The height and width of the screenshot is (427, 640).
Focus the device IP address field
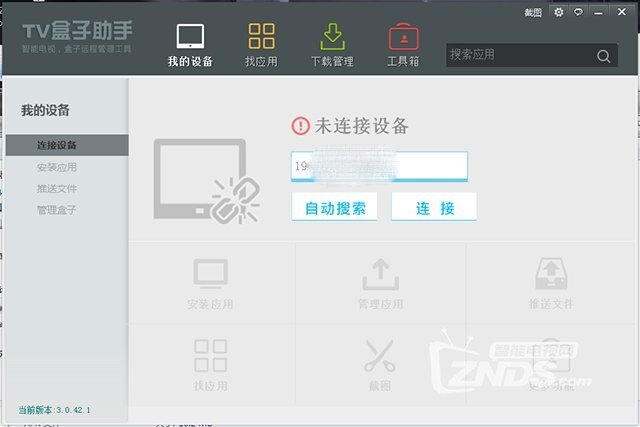pos(379,166)
